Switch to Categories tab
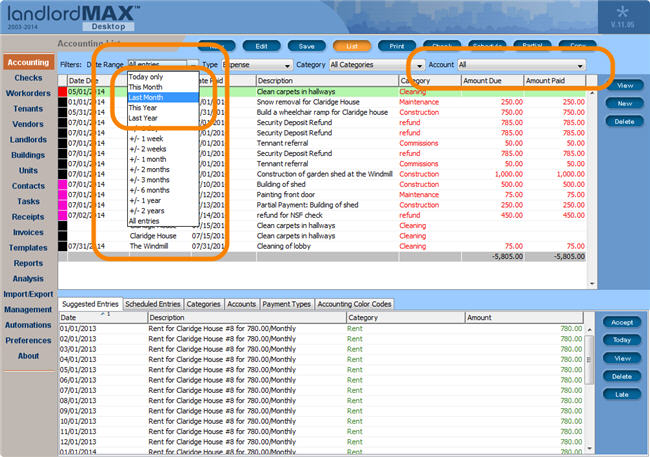The width and height of the screenshot is (650, 457). coord(204,304)
